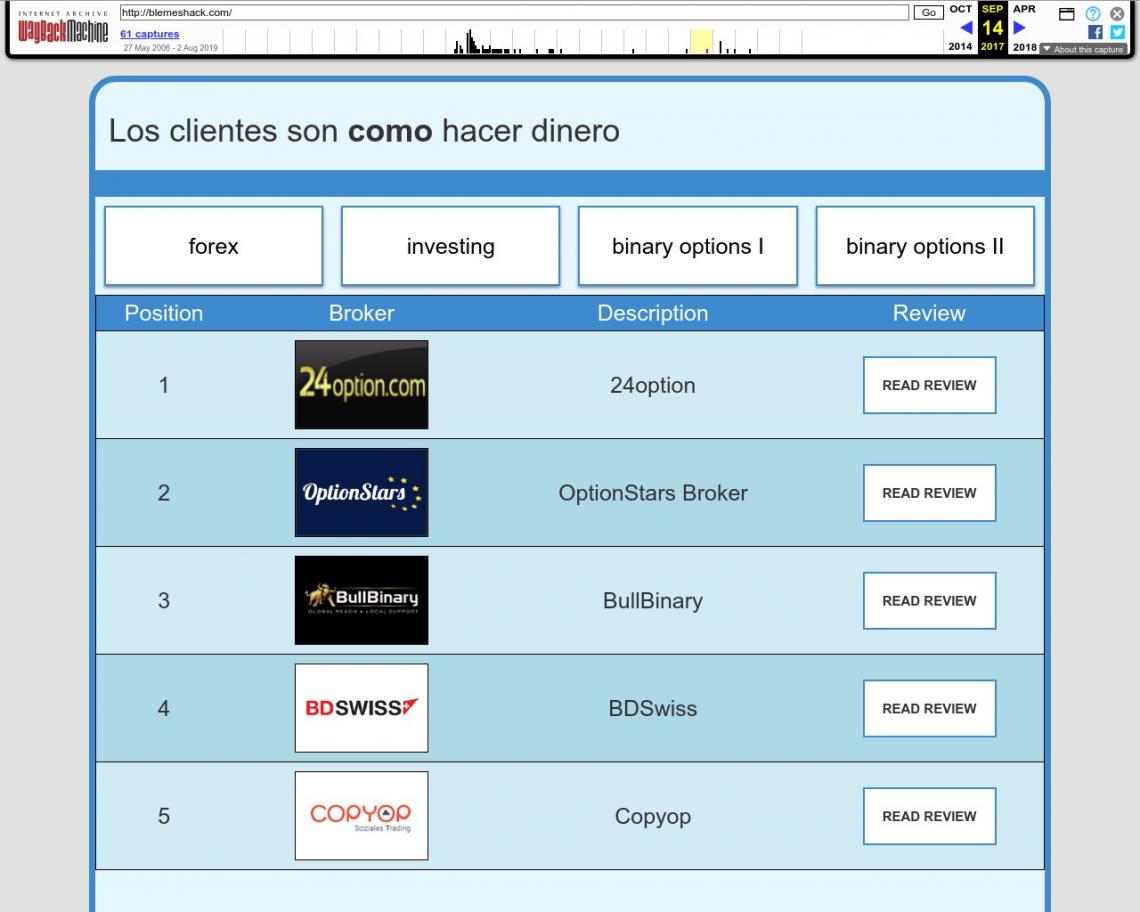The width and height of the screenshot is (1140, 912).
Task: Read review for BDSwiss
Action: click(x=929, y=708)
